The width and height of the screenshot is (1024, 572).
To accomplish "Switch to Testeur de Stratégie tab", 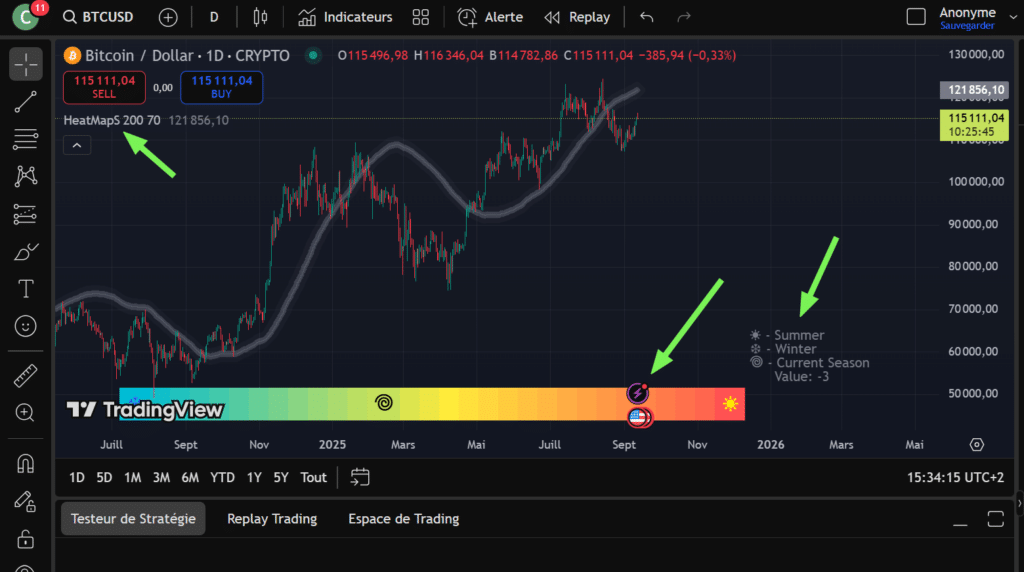I will pyautogui.click(x=133, y=518).
